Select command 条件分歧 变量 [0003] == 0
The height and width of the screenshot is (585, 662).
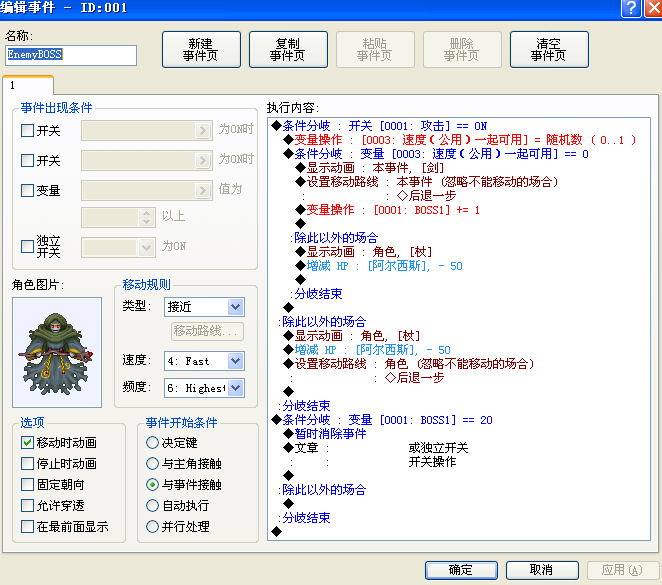click(436, 154)
